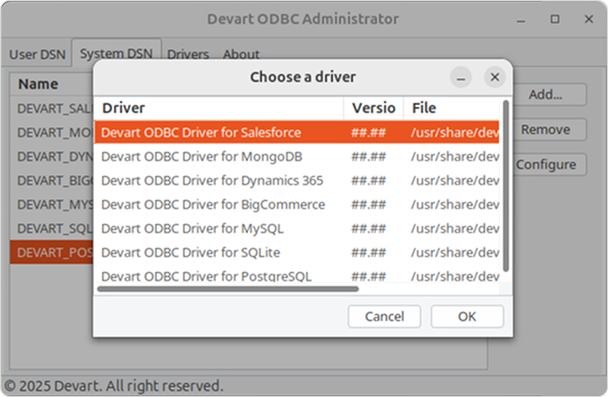Close the Devart ODBC Administrator window
608x397 pixels.
(x=589, y=19)
